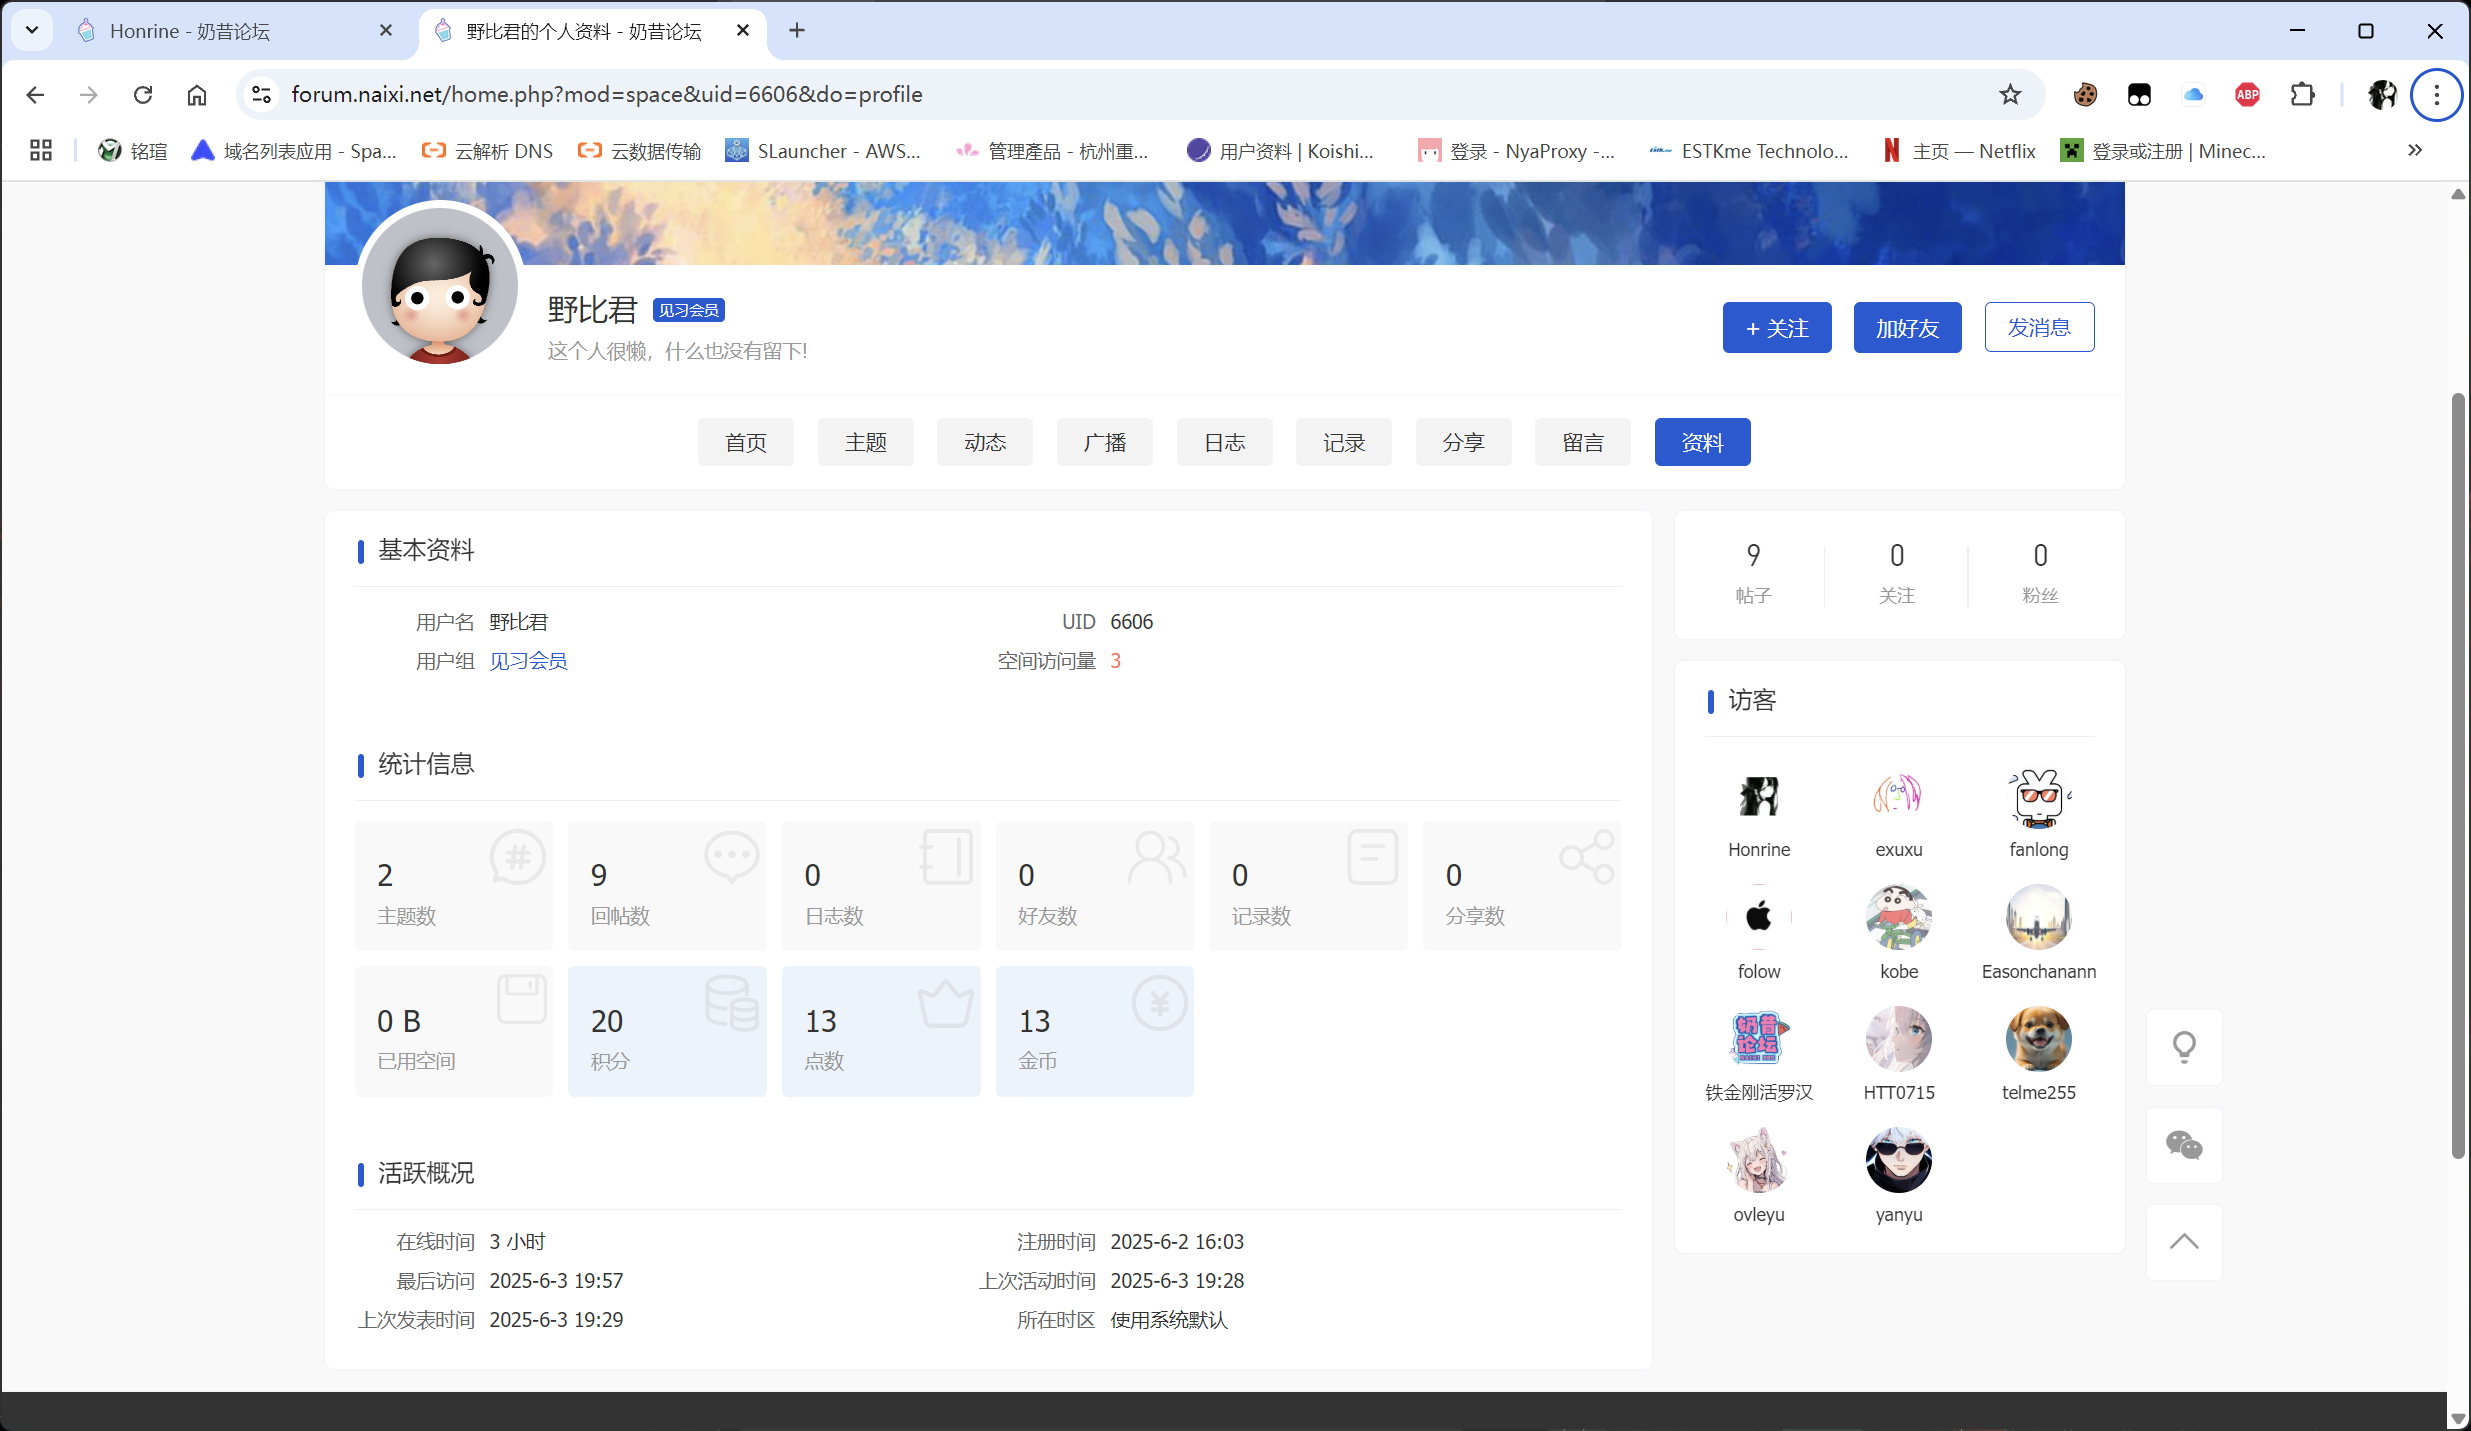
Task: Click the apps grid icon on the bookmarks bar
Action: click(x=39, y=150)
